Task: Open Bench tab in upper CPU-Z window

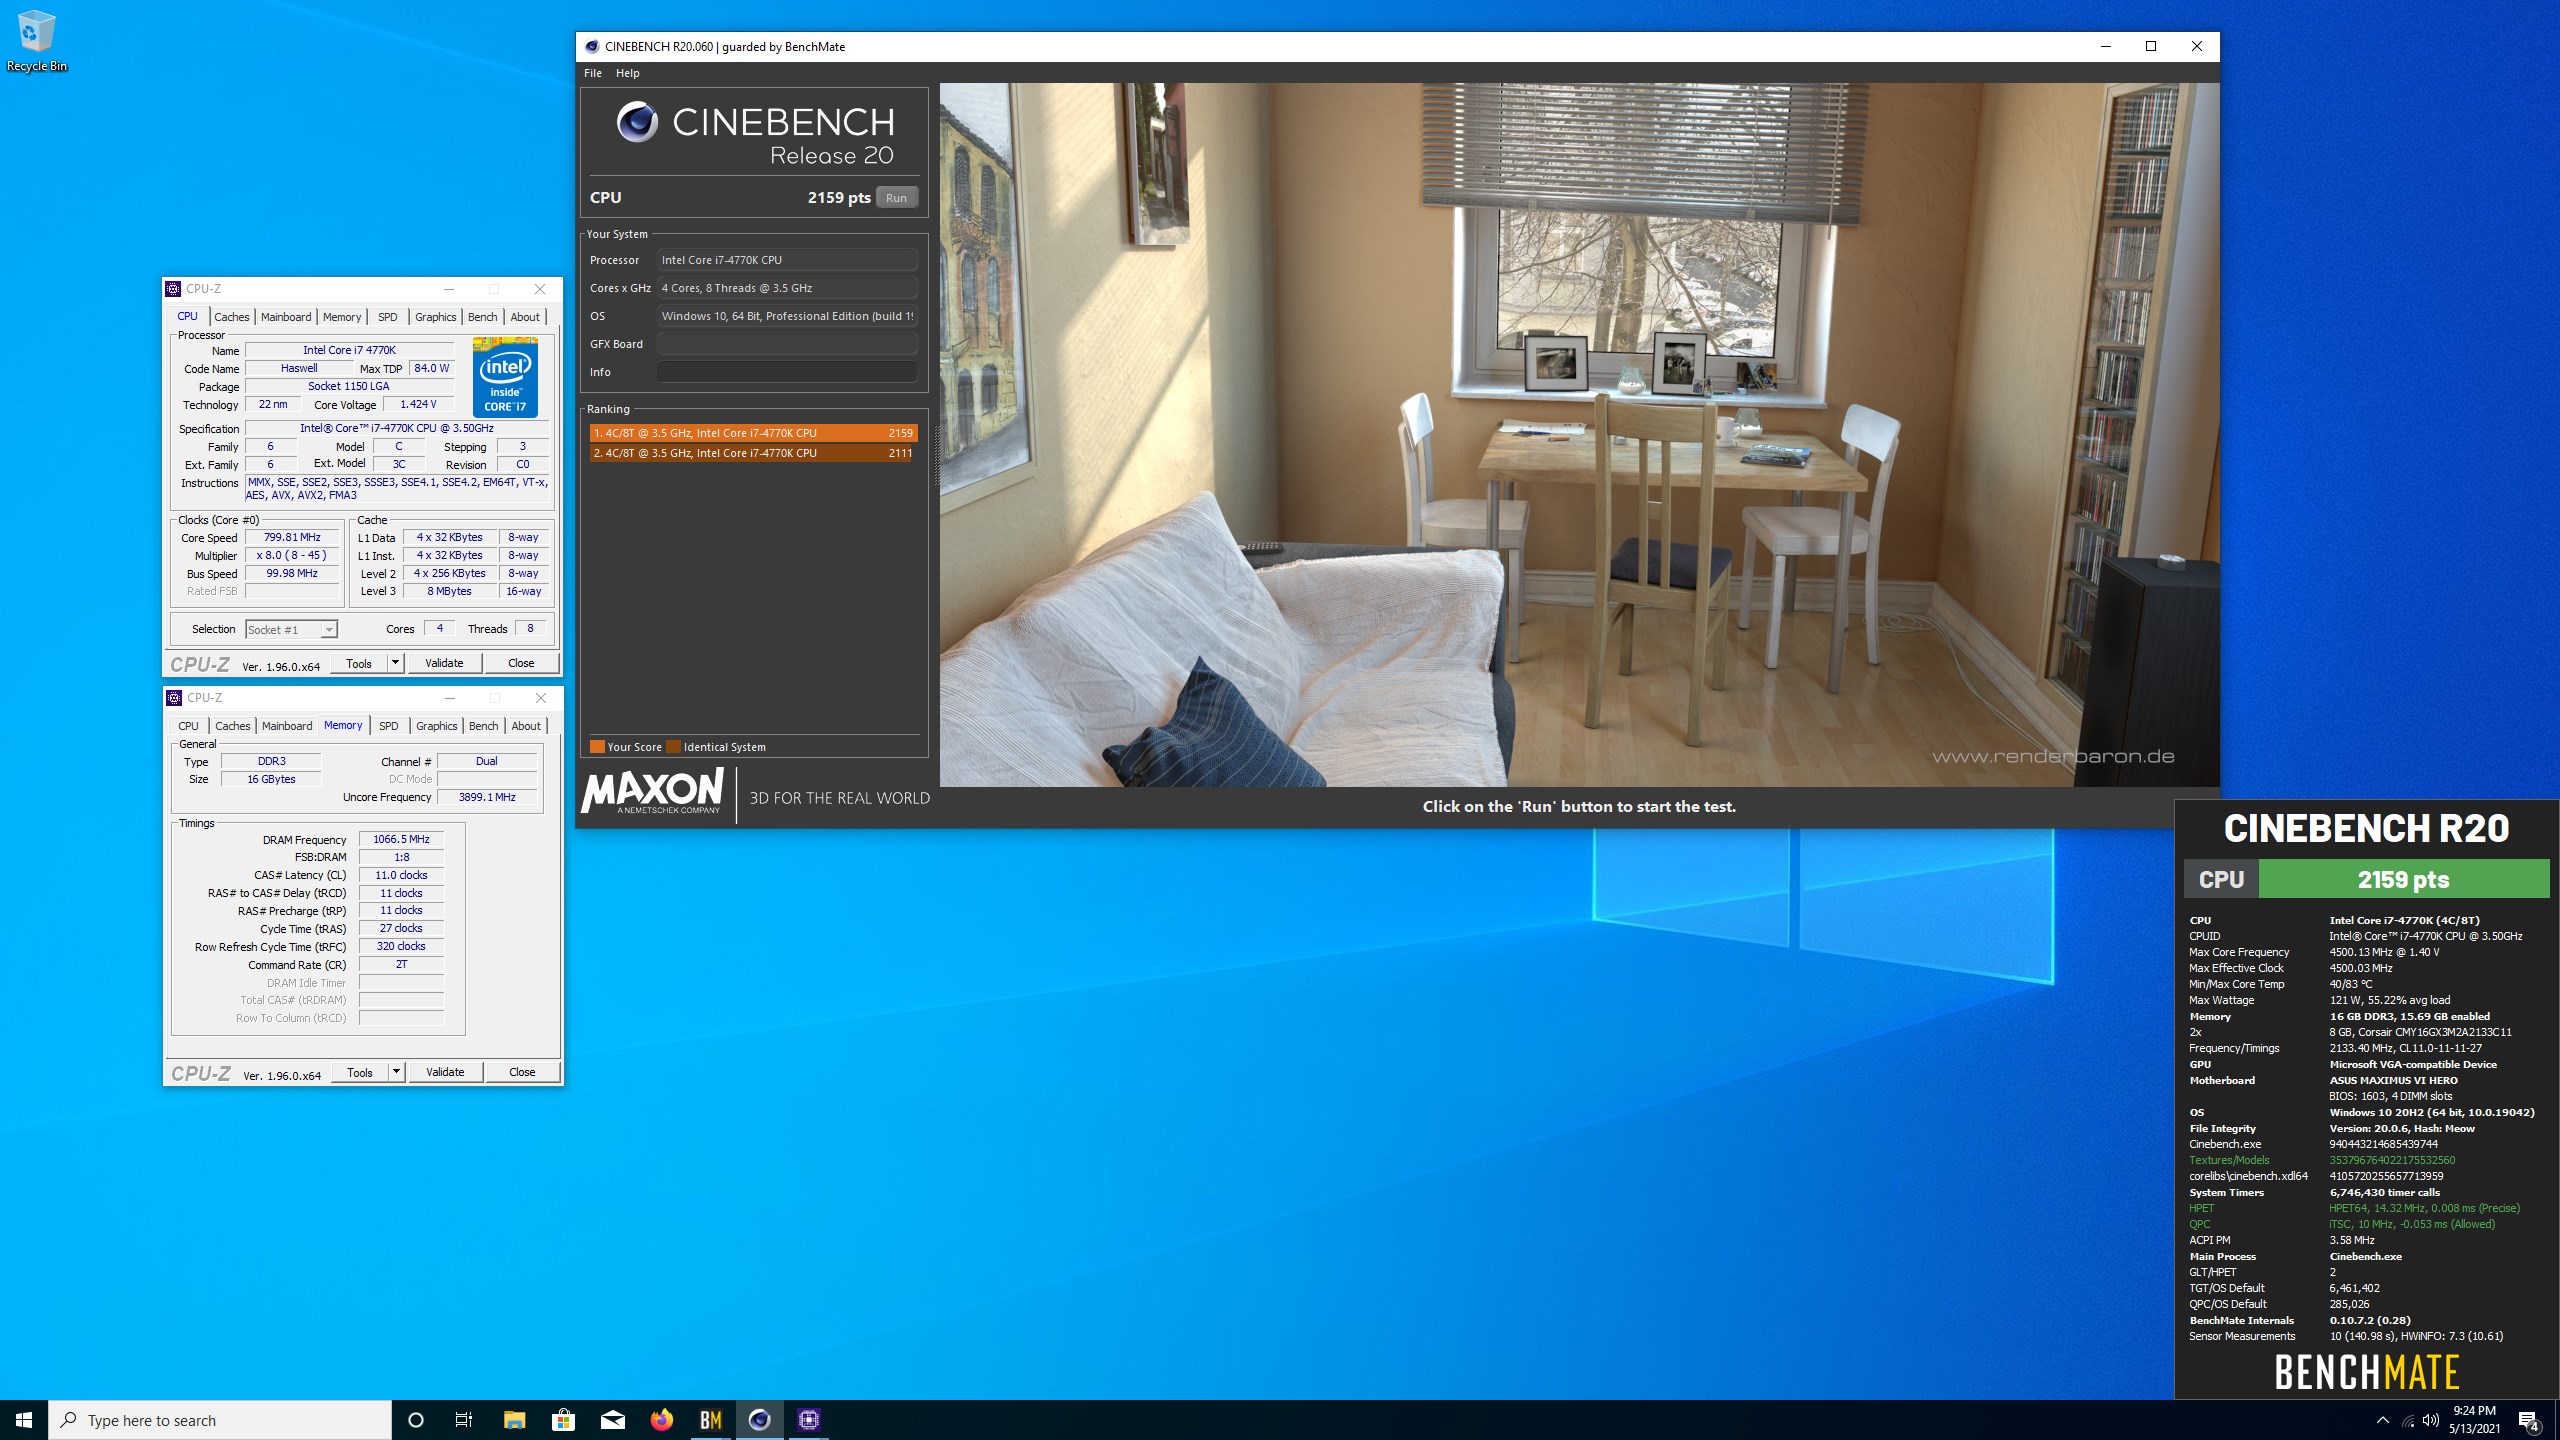Action: (483, 317)
